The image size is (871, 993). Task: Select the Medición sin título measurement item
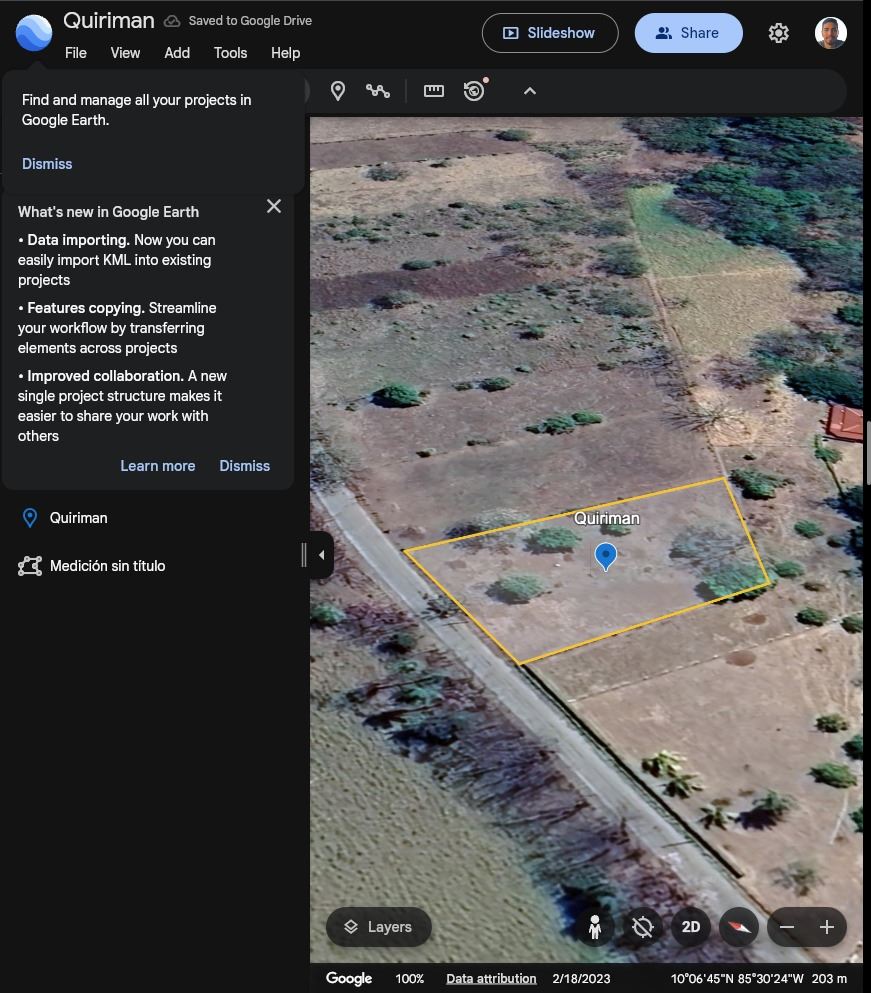(x=108, y=566)
